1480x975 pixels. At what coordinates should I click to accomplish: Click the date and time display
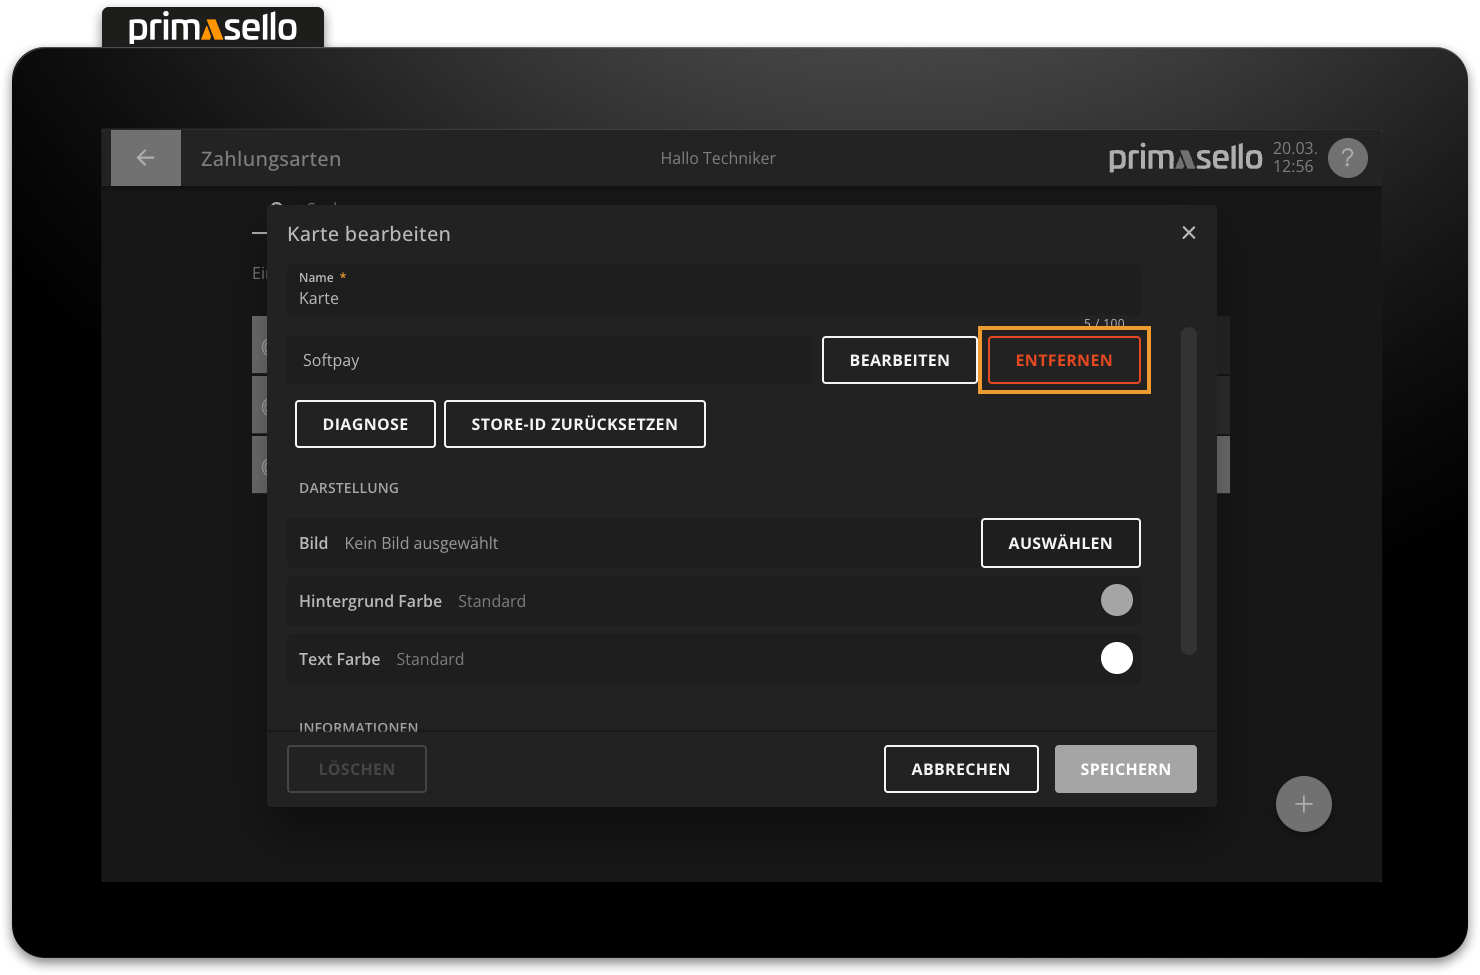coord(1293,158)
